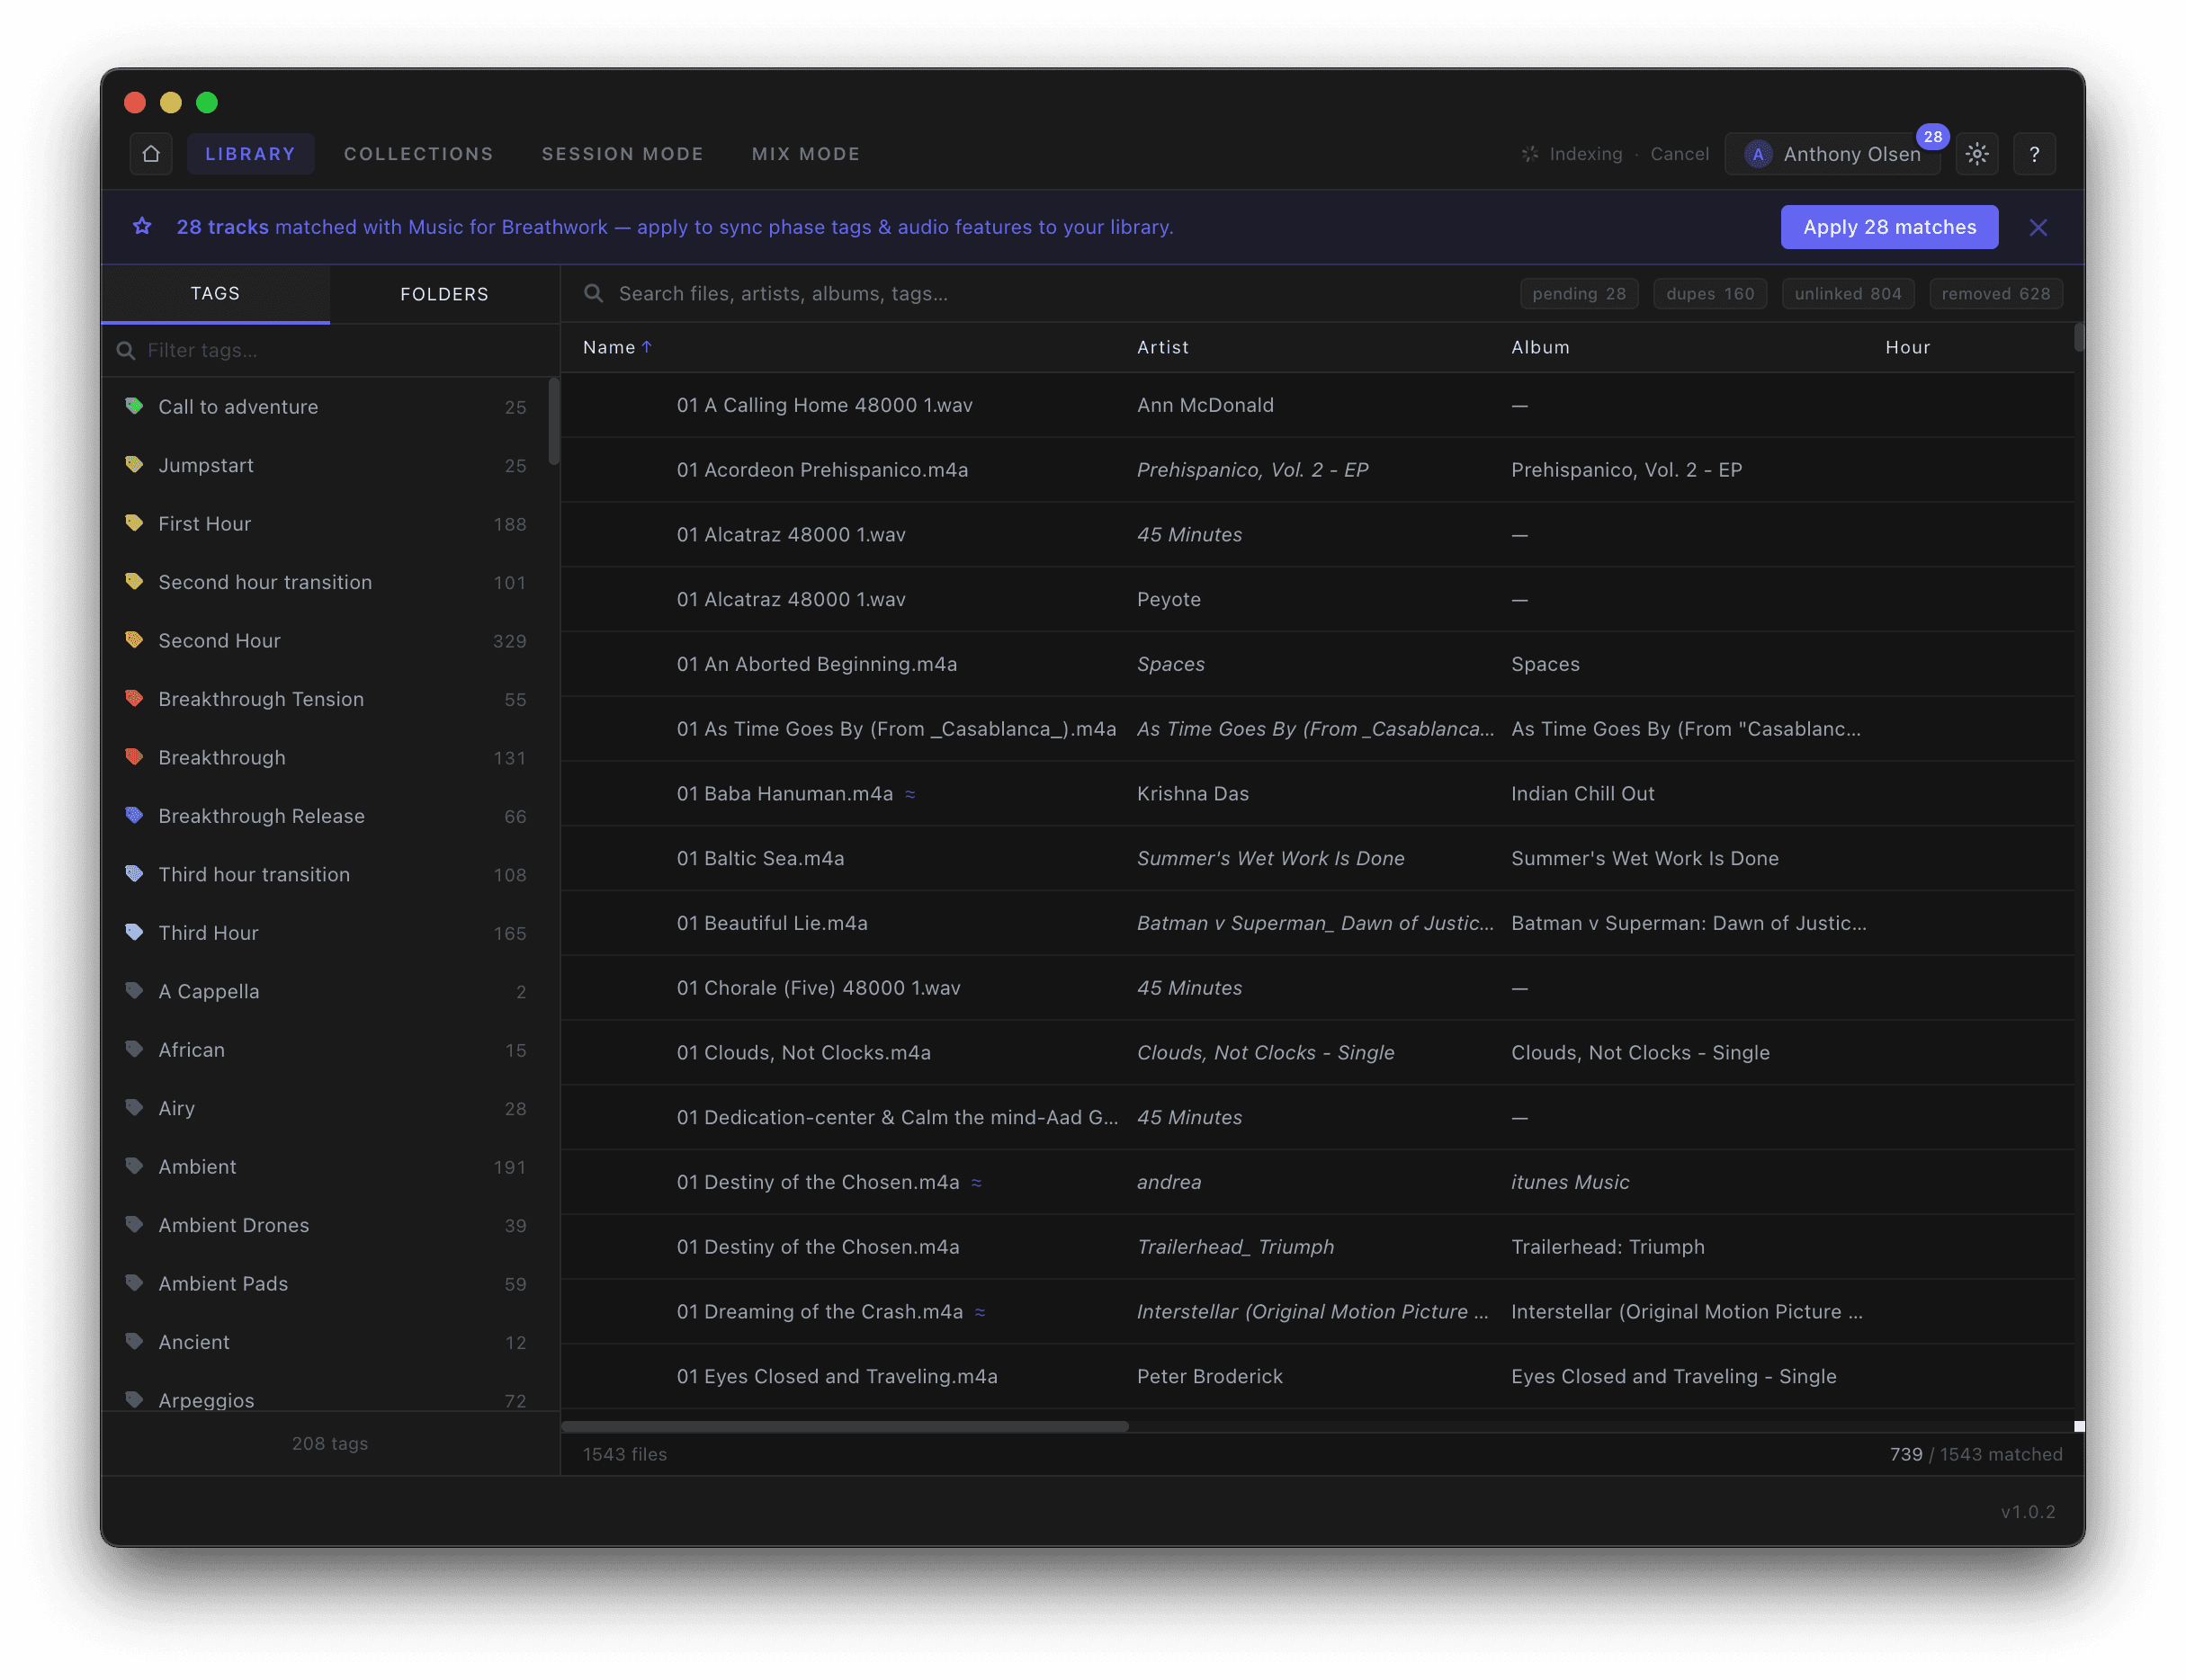Click the Anthony Olsen avatar icon
The width and height of the screenshot is (2186, 1680).
[x=1757, y=154]
